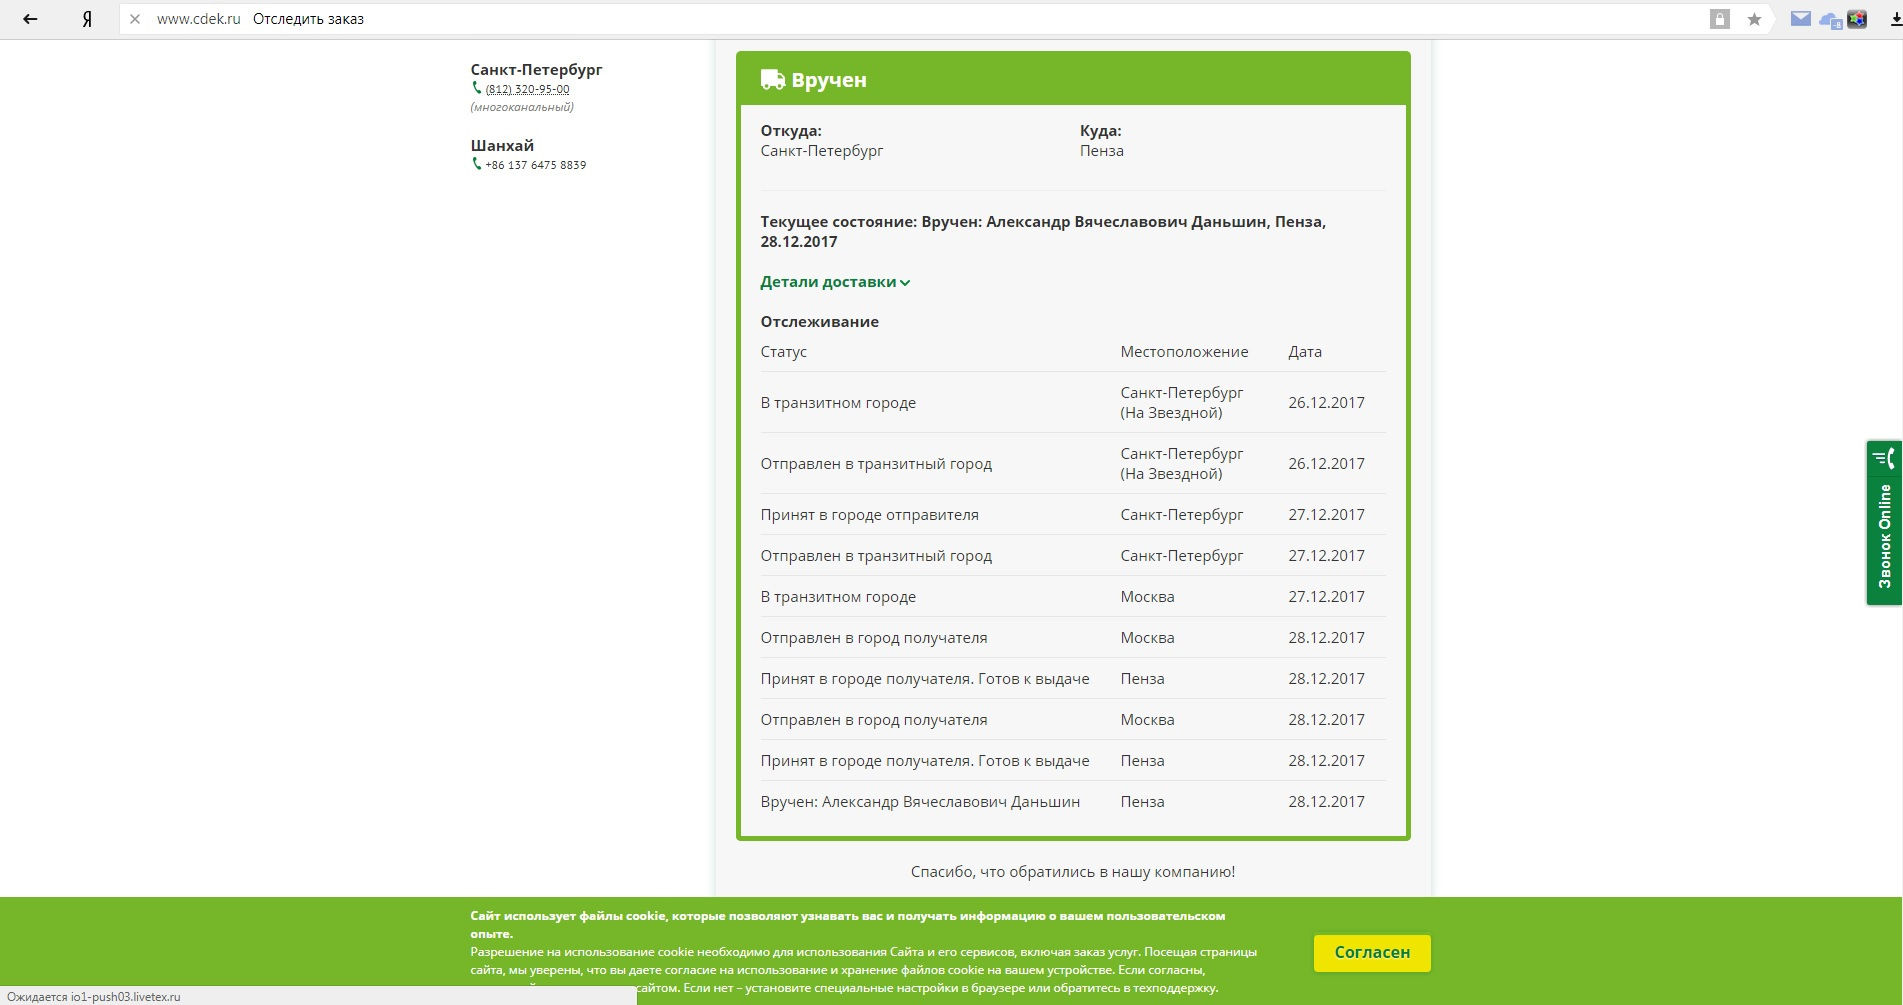Bookmark the page with the star icon
The height and width of the screenshot is (1005, 1903).
tap(1754, 19)
